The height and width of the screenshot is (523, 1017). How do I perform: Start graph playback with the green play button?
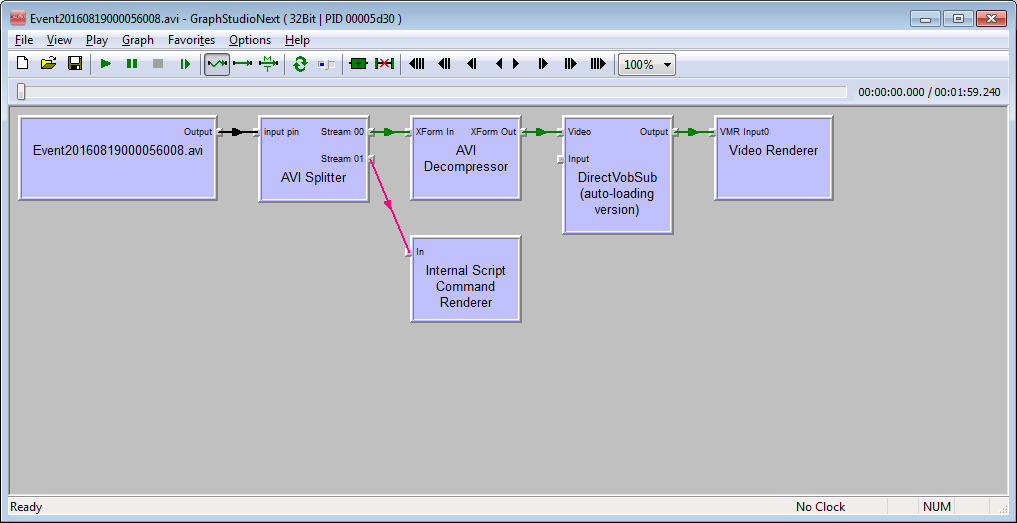click(x=106, y=64)
